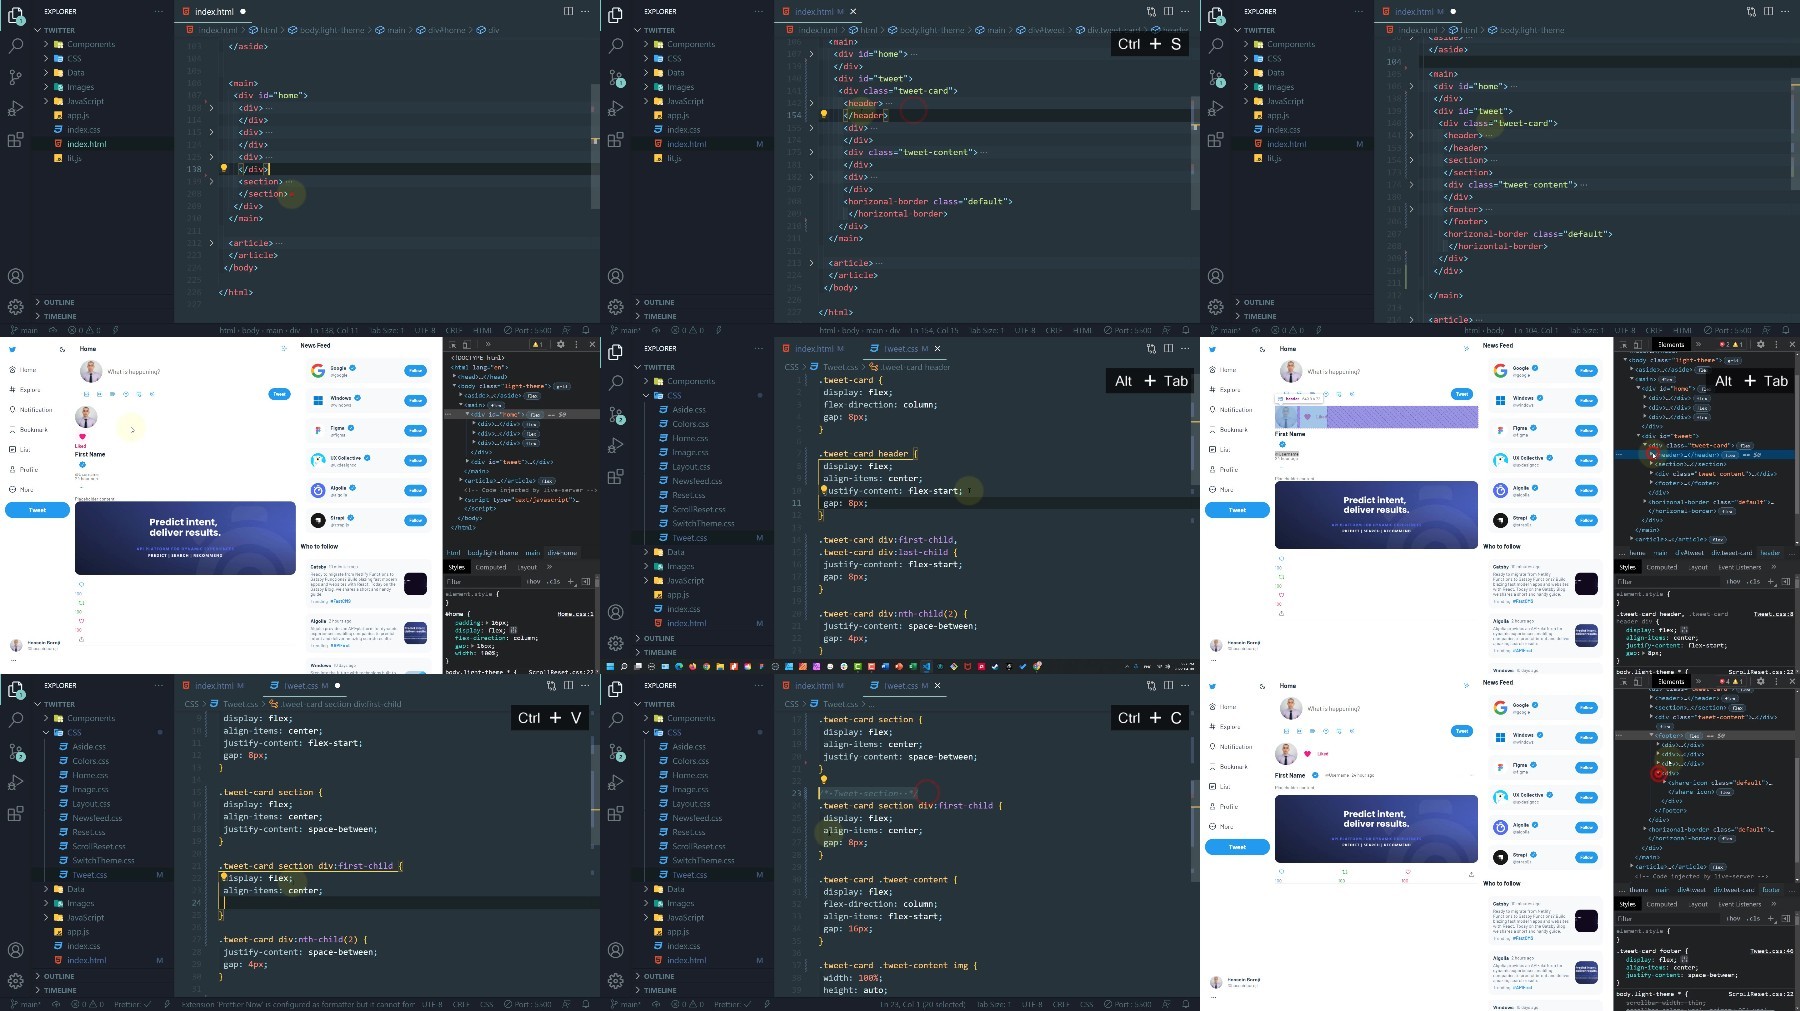Viewport: 1800px width, 1011px height.
Task: Click the Explorer ellipsis menu in the Ctrl + S window
Action: [x=758, y=12]
